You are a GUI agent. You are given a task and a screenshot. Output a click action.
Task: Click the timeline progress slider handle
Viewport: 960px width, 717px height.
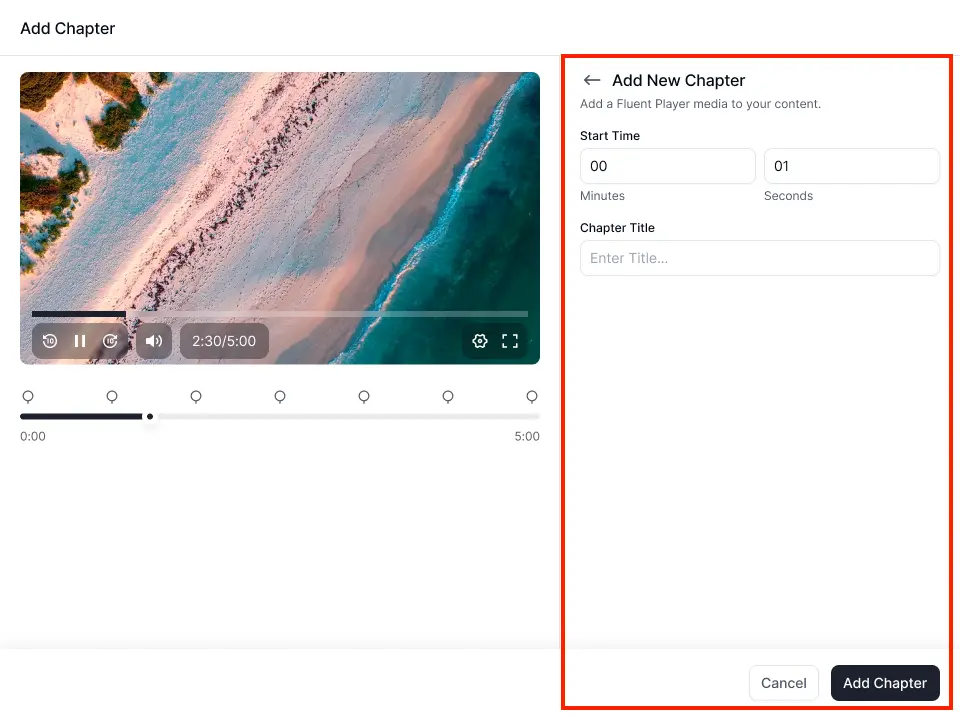(x=150, y=417)
